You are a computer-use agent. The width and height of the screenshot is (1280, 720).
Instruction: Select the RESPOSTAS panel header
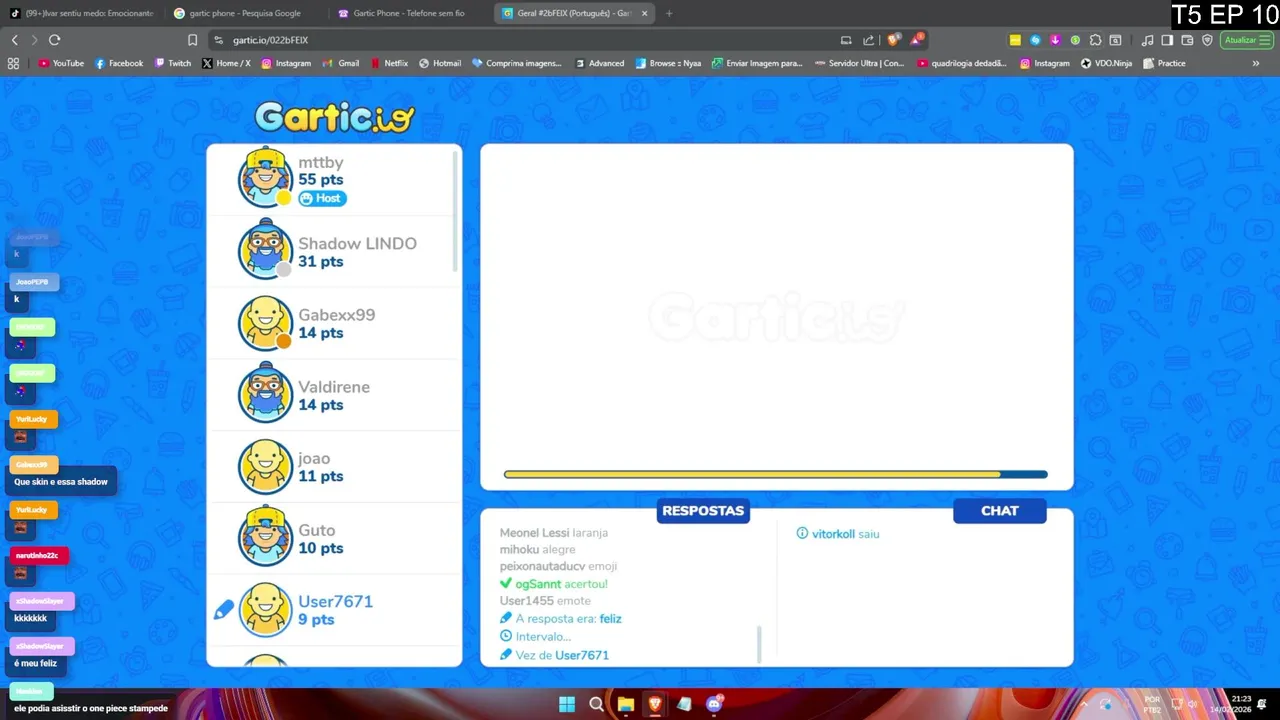(x=703, y=511)
